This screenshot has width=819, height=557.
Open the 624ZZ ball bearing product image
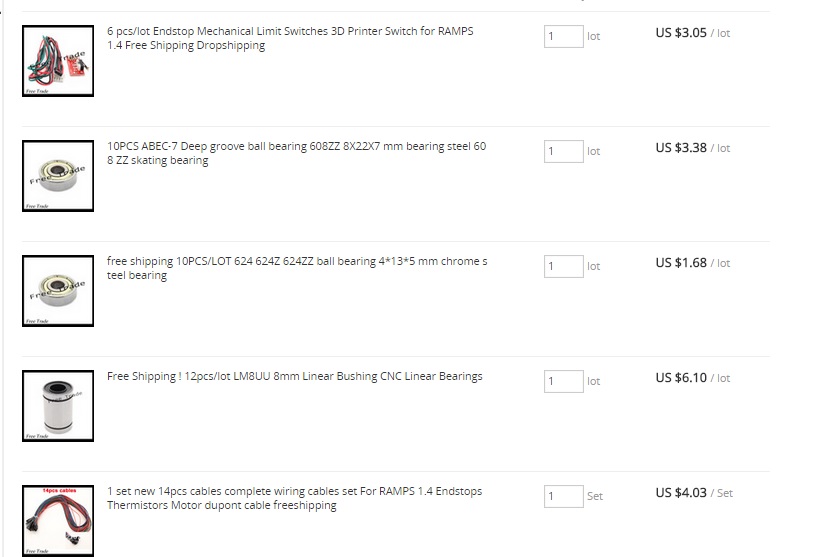(58, 291)
